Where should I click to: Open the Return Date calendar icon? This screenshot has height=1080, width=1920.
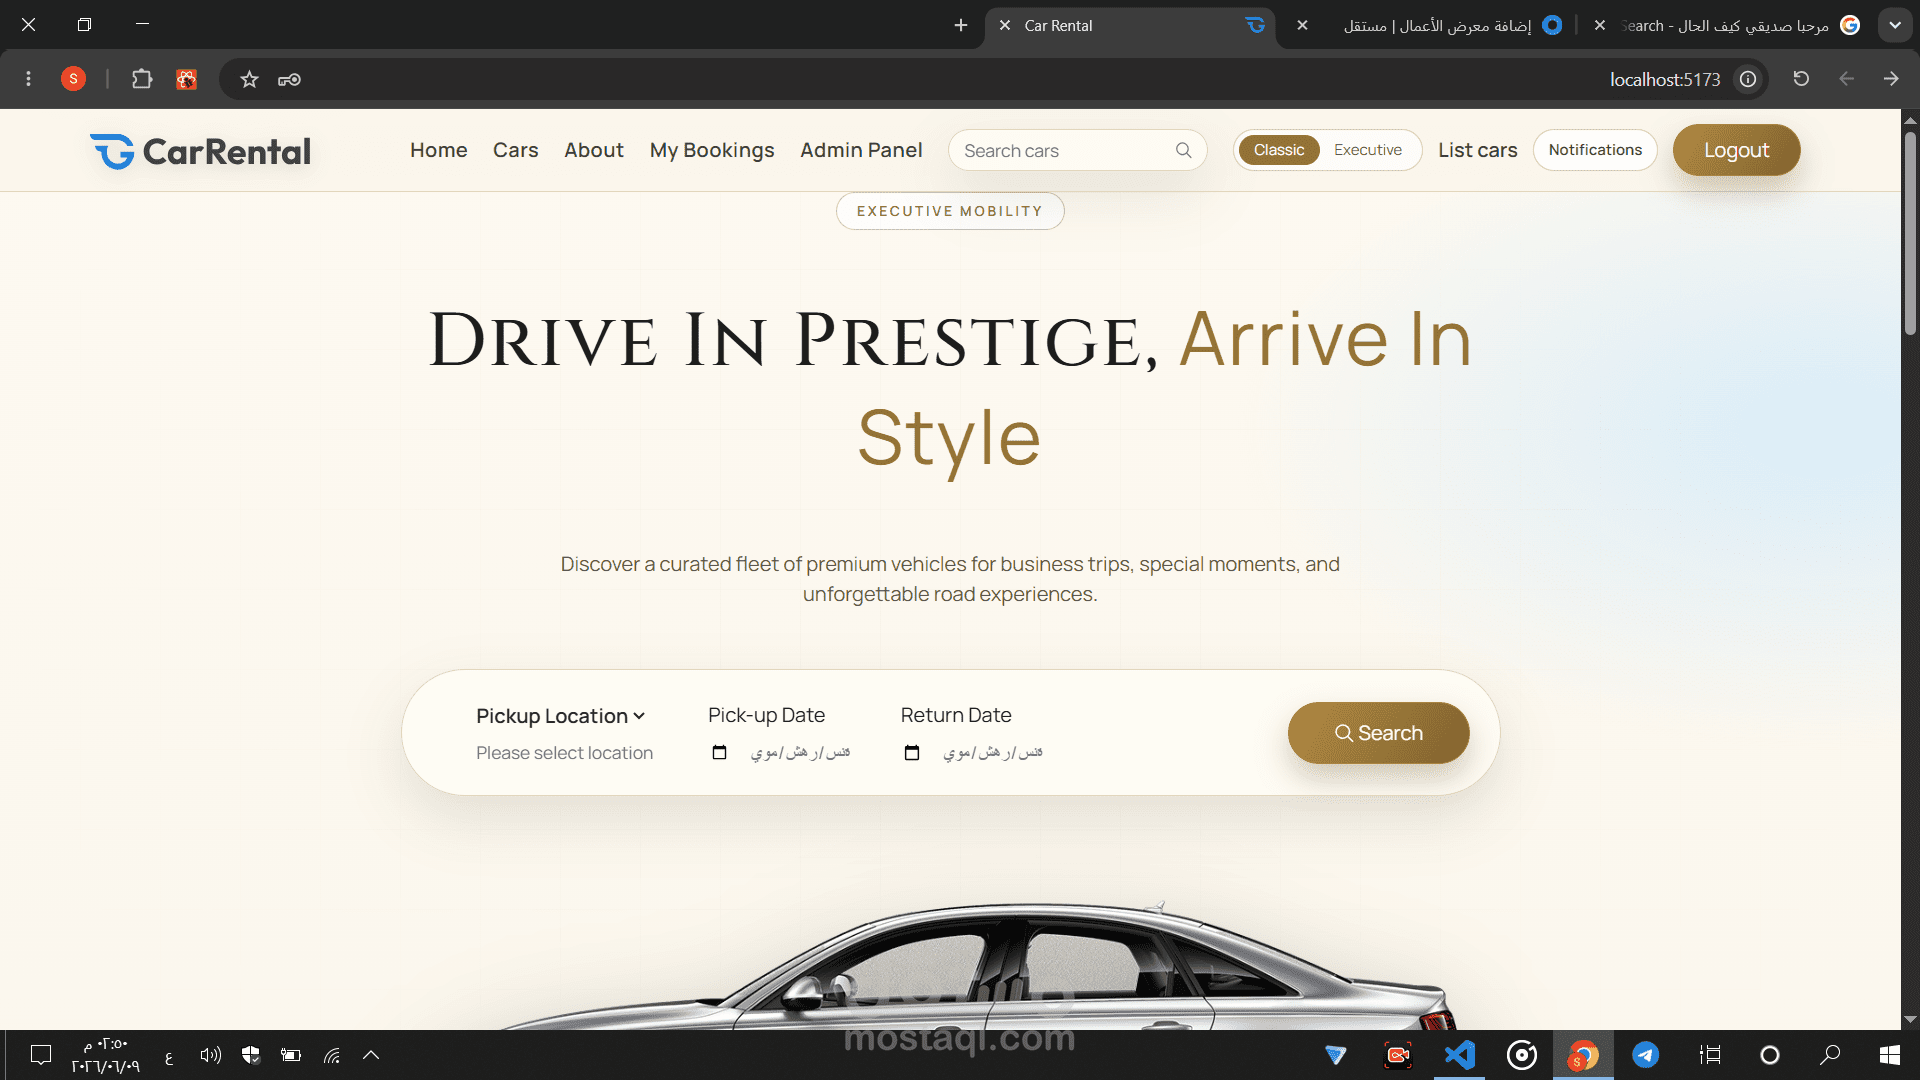(x=911, y=752)
